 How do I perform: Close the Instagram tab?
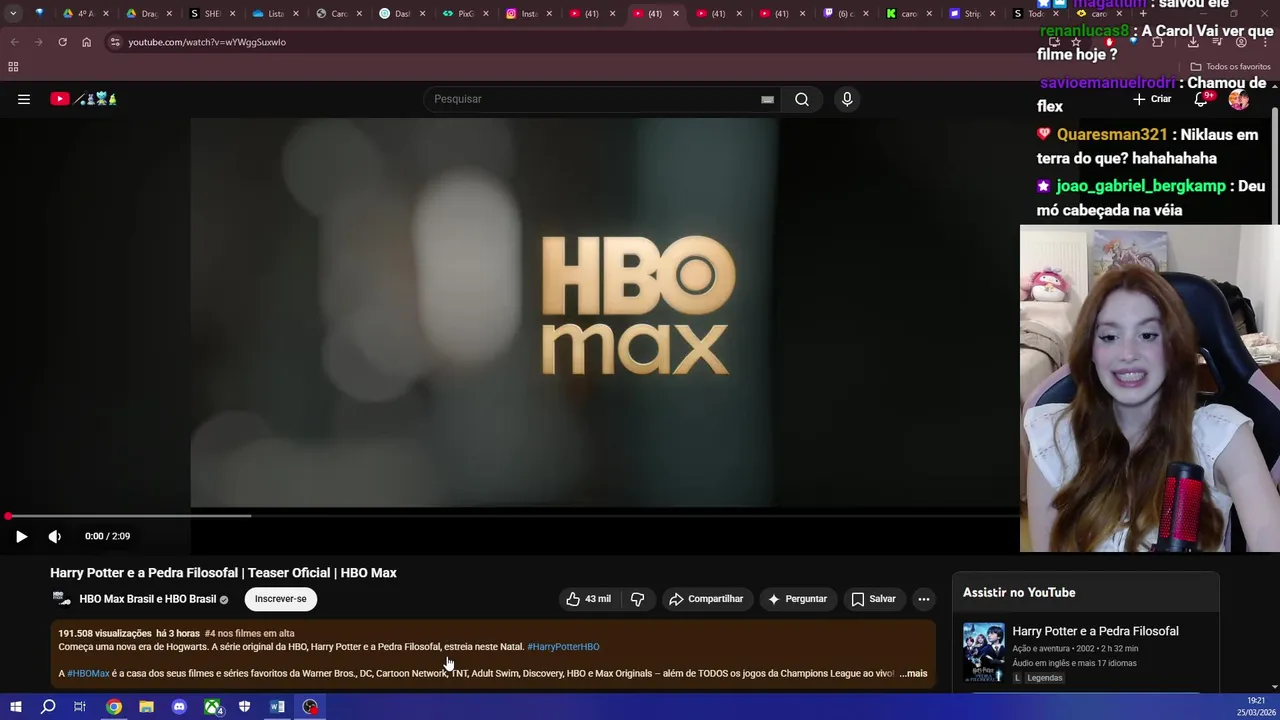pos(549,14)
